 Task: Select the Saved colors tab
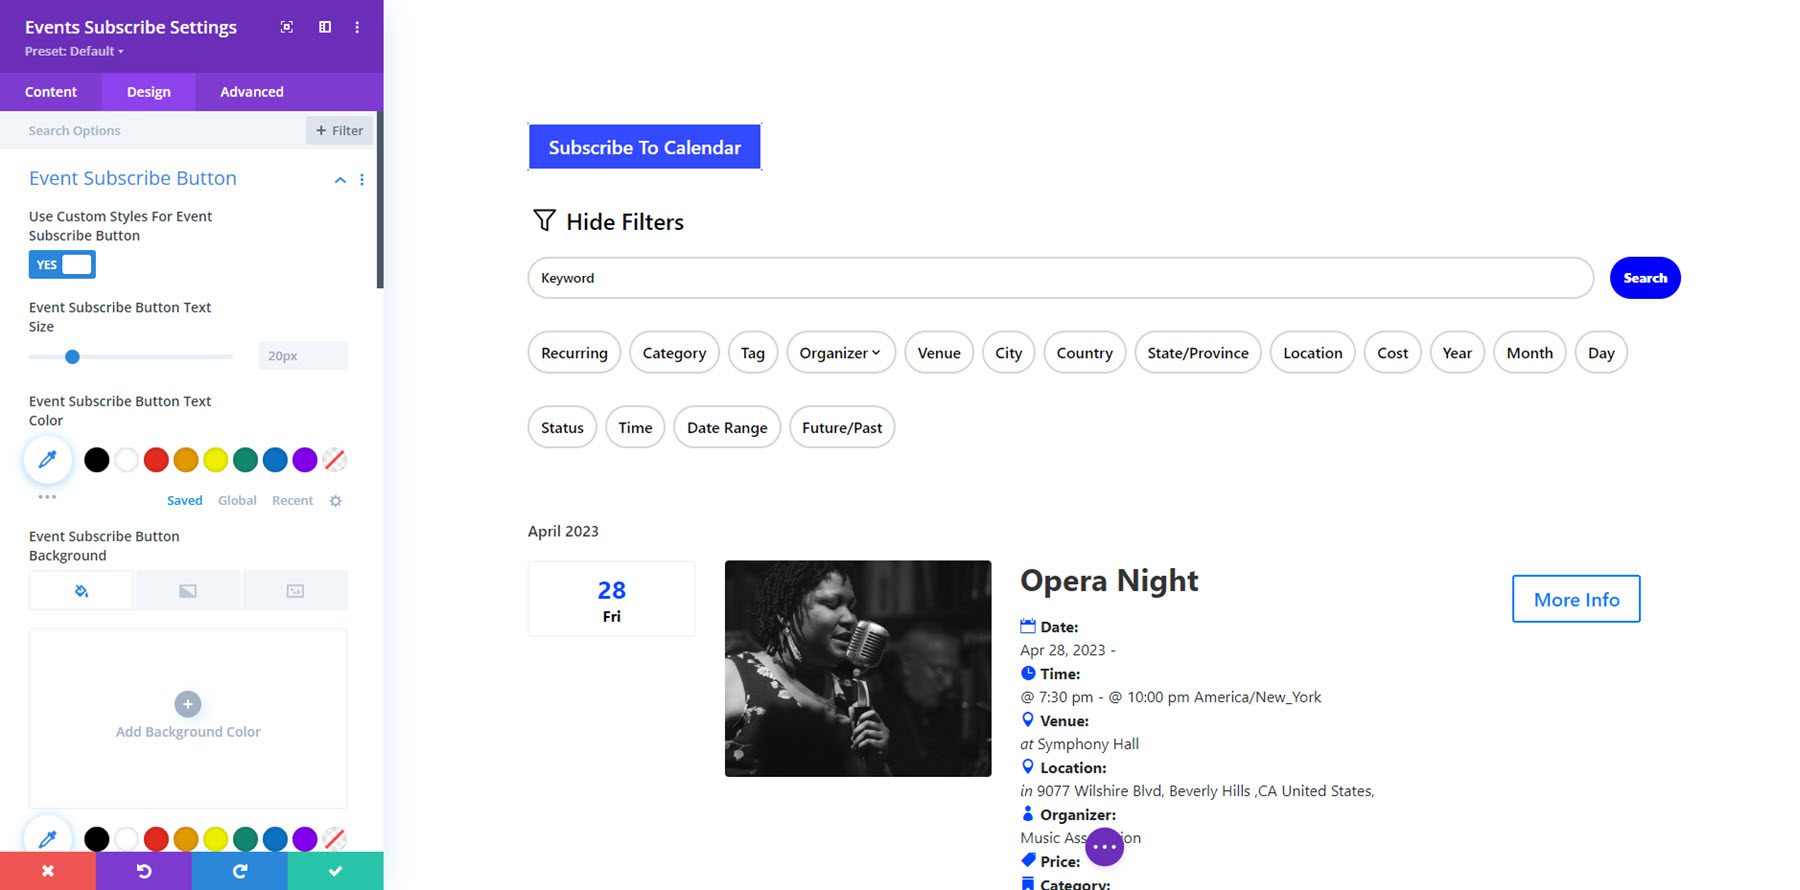click(x=184, y=501)
